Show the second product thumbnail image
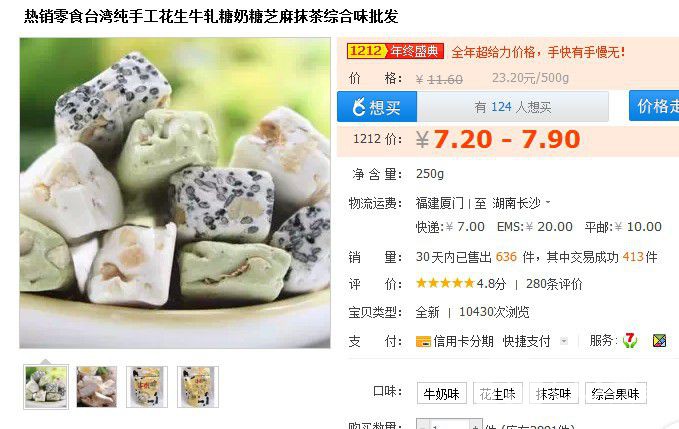The height and width of the screenshot is (429, 679). pos(97,387)
